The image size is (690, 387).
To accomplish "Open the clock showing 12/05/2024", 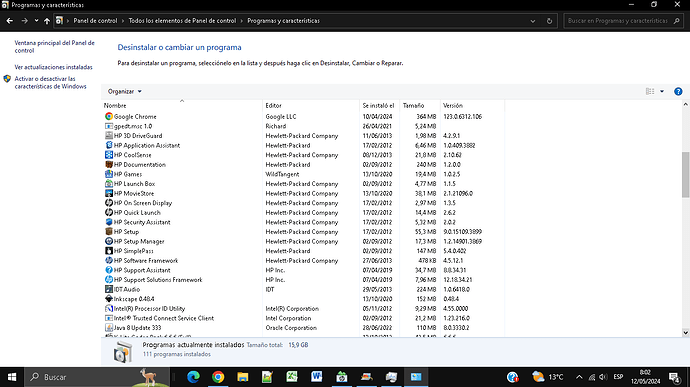I will 645,377.
